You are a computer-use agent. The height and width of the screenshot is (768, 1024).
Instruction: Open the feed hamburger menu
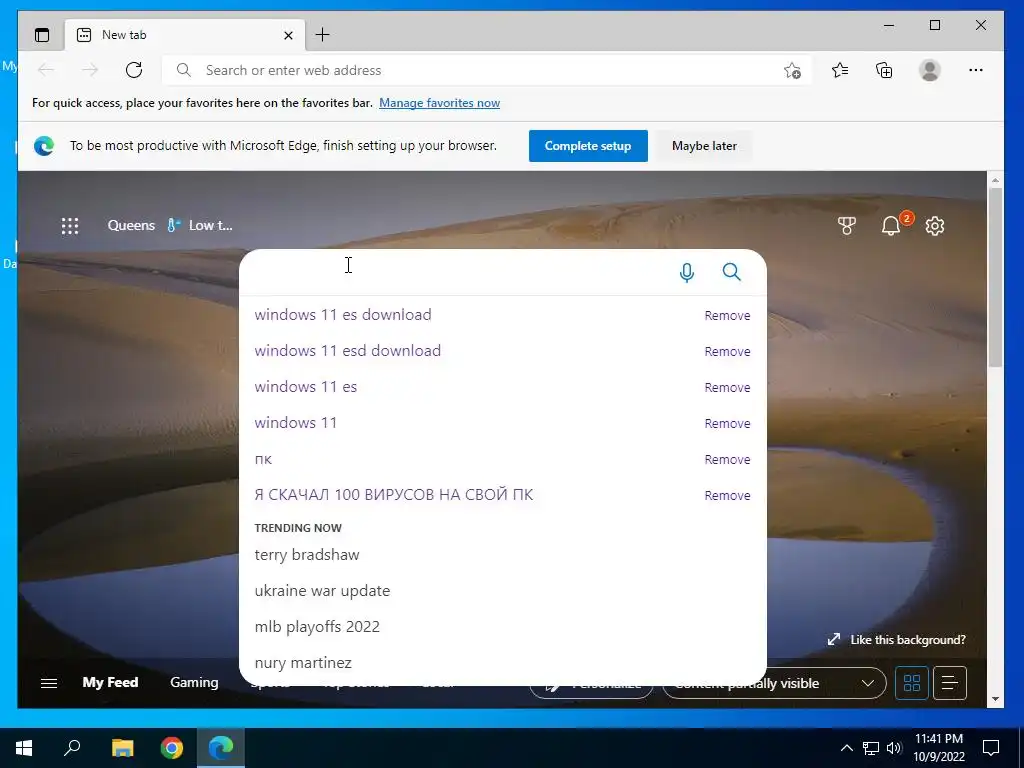coord(49,683)
